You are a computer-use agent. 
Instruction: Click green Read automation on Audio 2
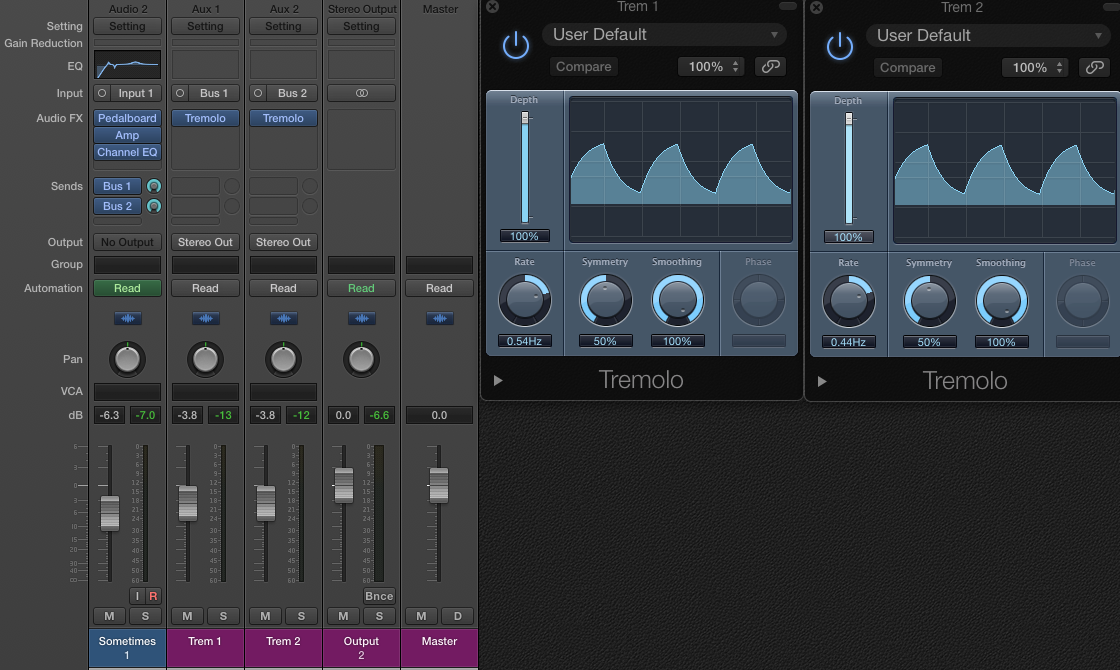click(127, 288)
